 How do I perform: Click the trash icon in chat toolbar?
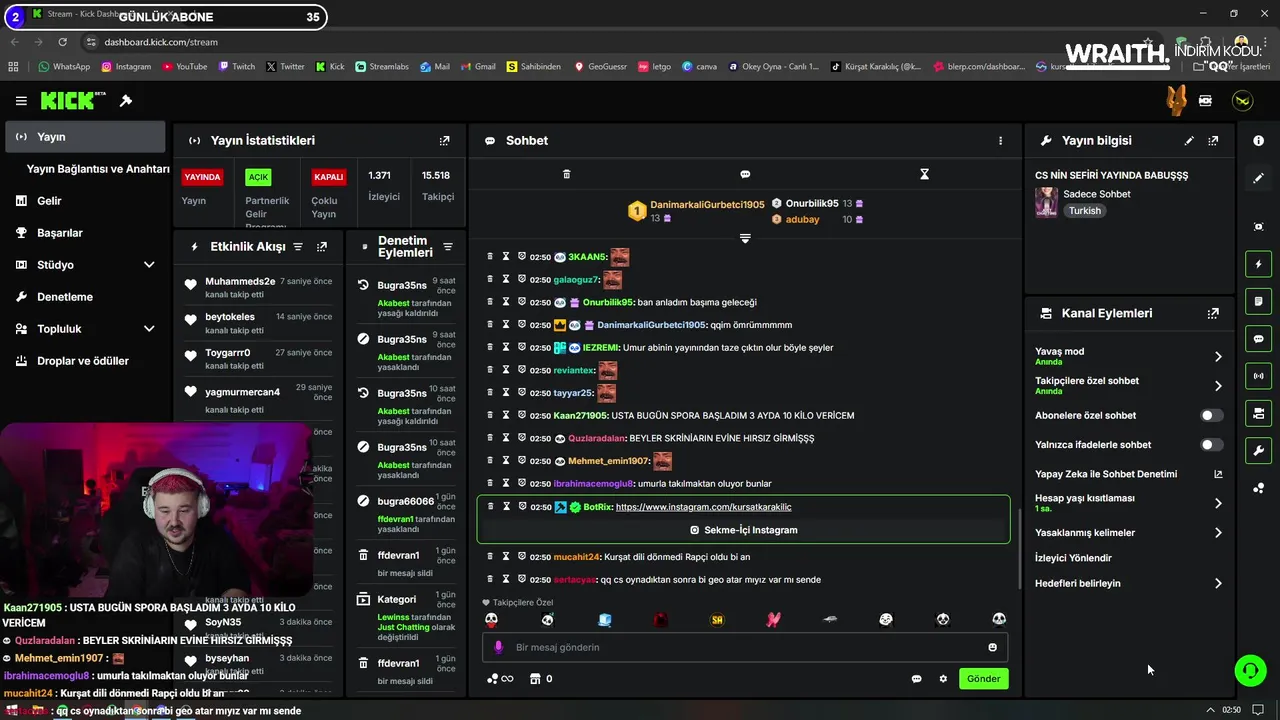click(566, 174)
